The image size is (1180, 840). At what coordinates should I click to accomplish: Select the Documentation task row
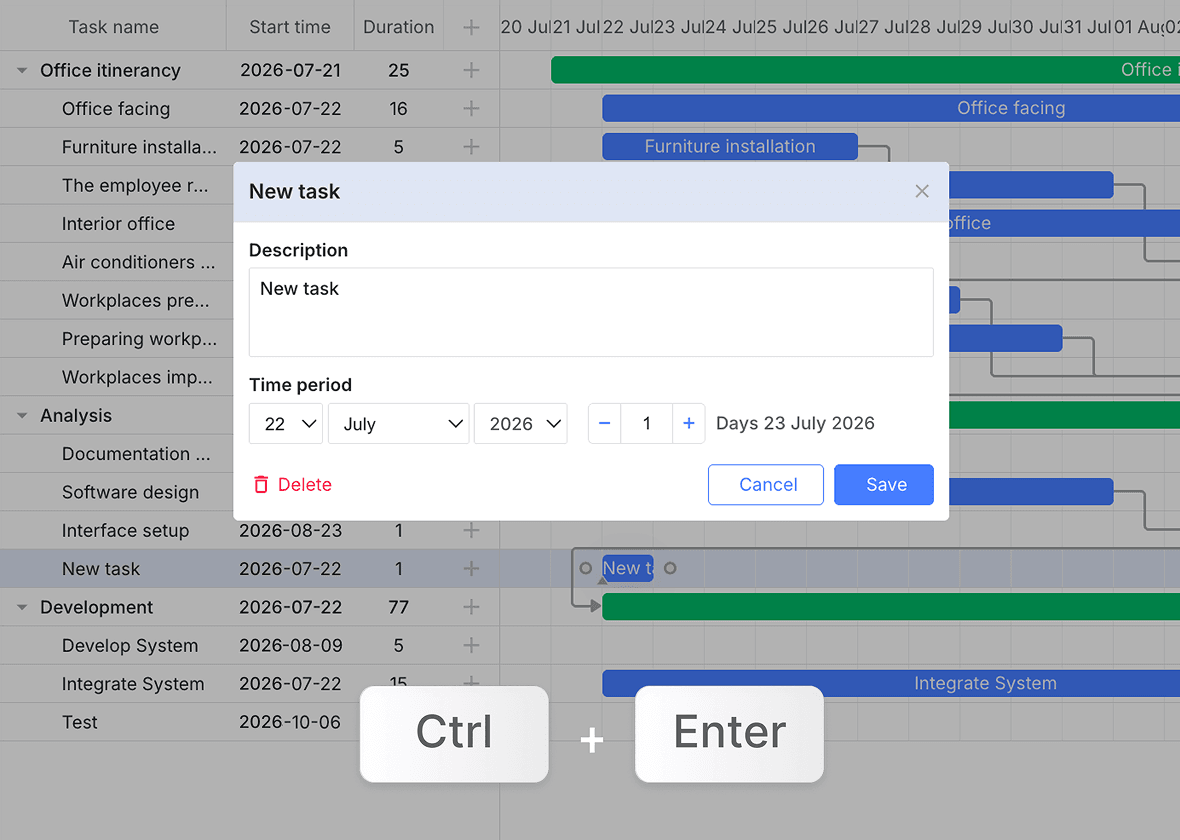pyautogui.click(x=117, y=454)
